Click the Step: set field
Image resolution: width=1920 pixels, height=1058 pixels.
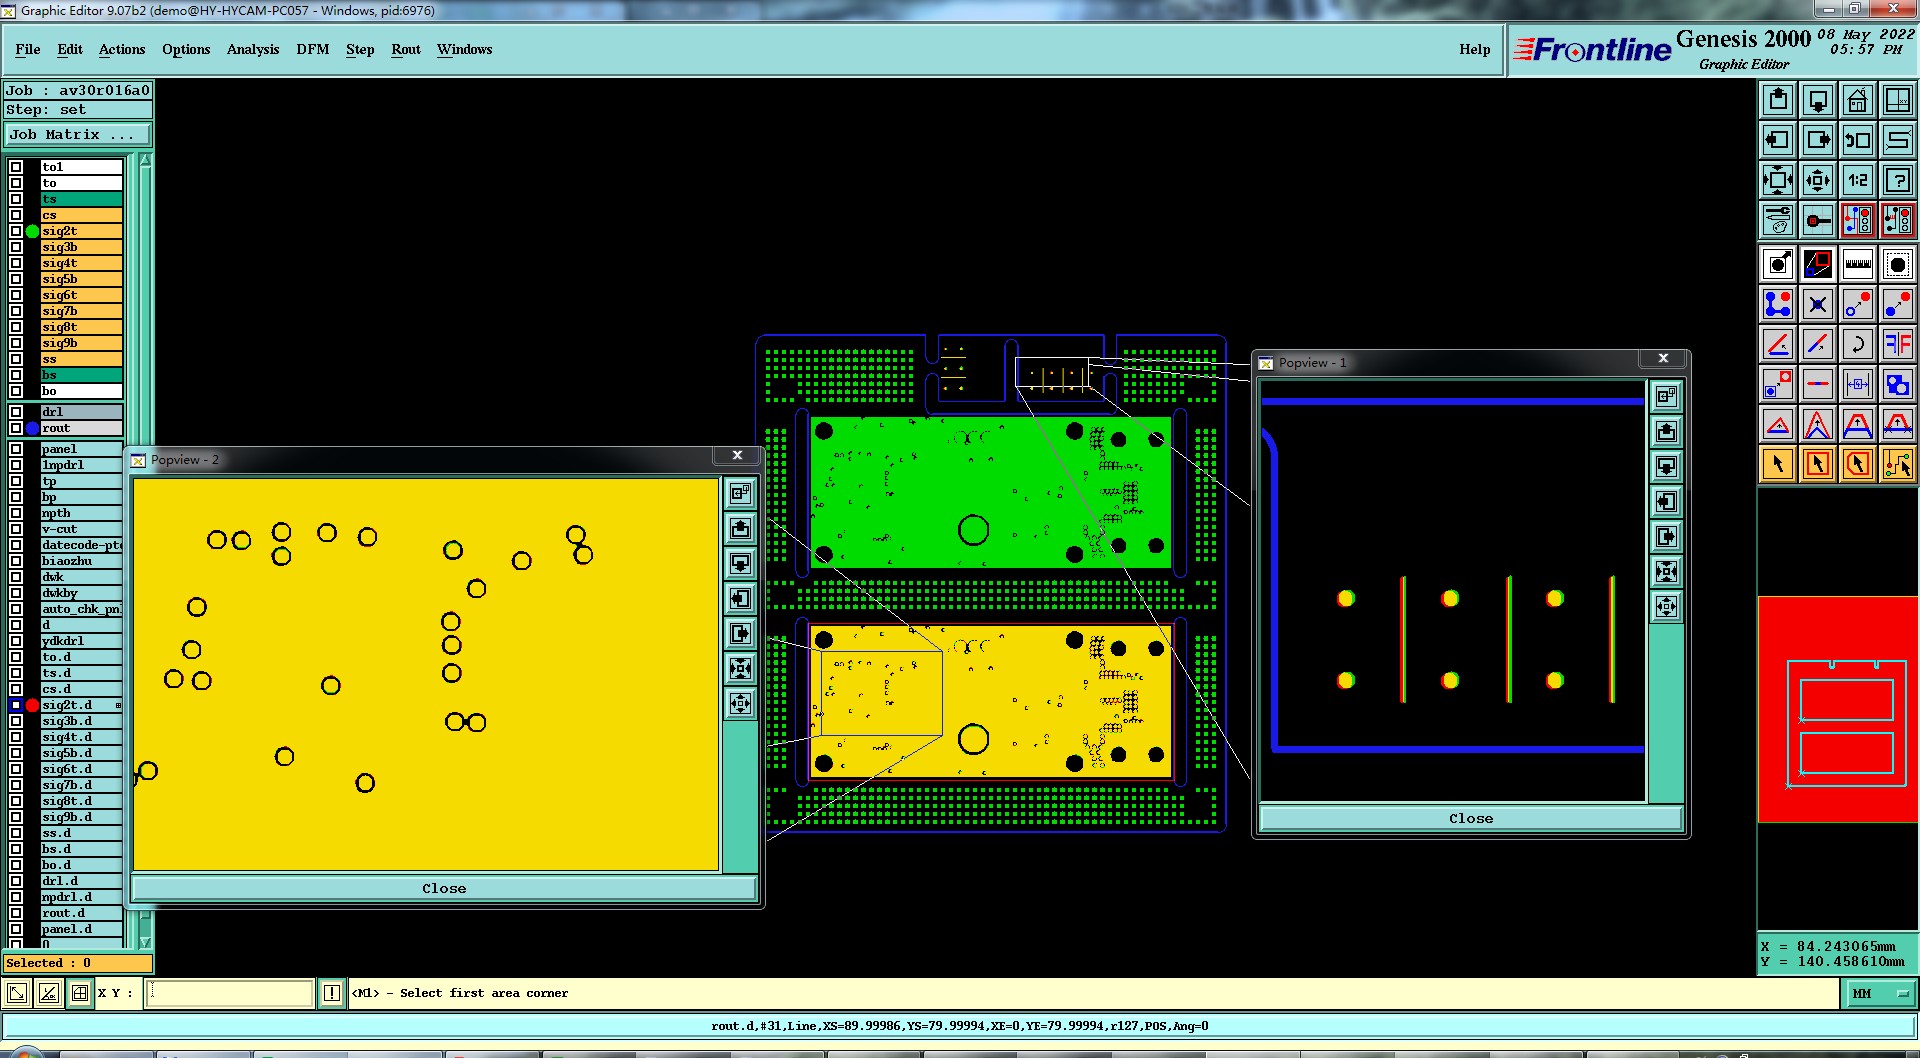click(78, 110)
